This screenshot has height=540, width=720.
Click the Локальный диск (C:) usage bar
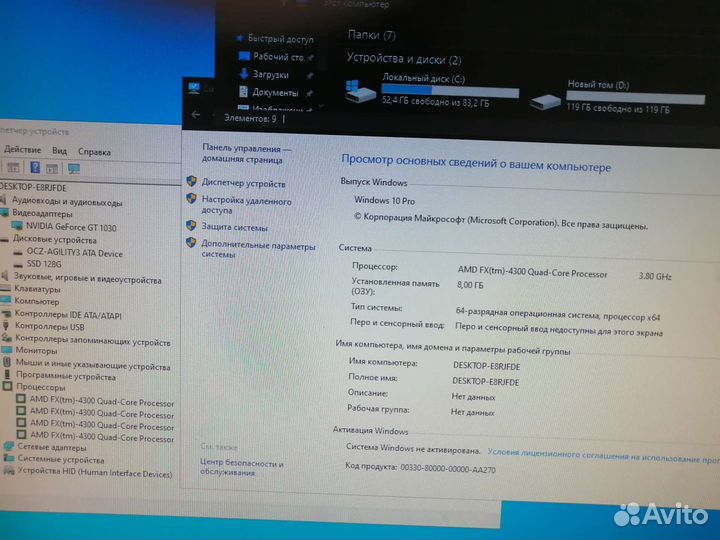point(450,90)
